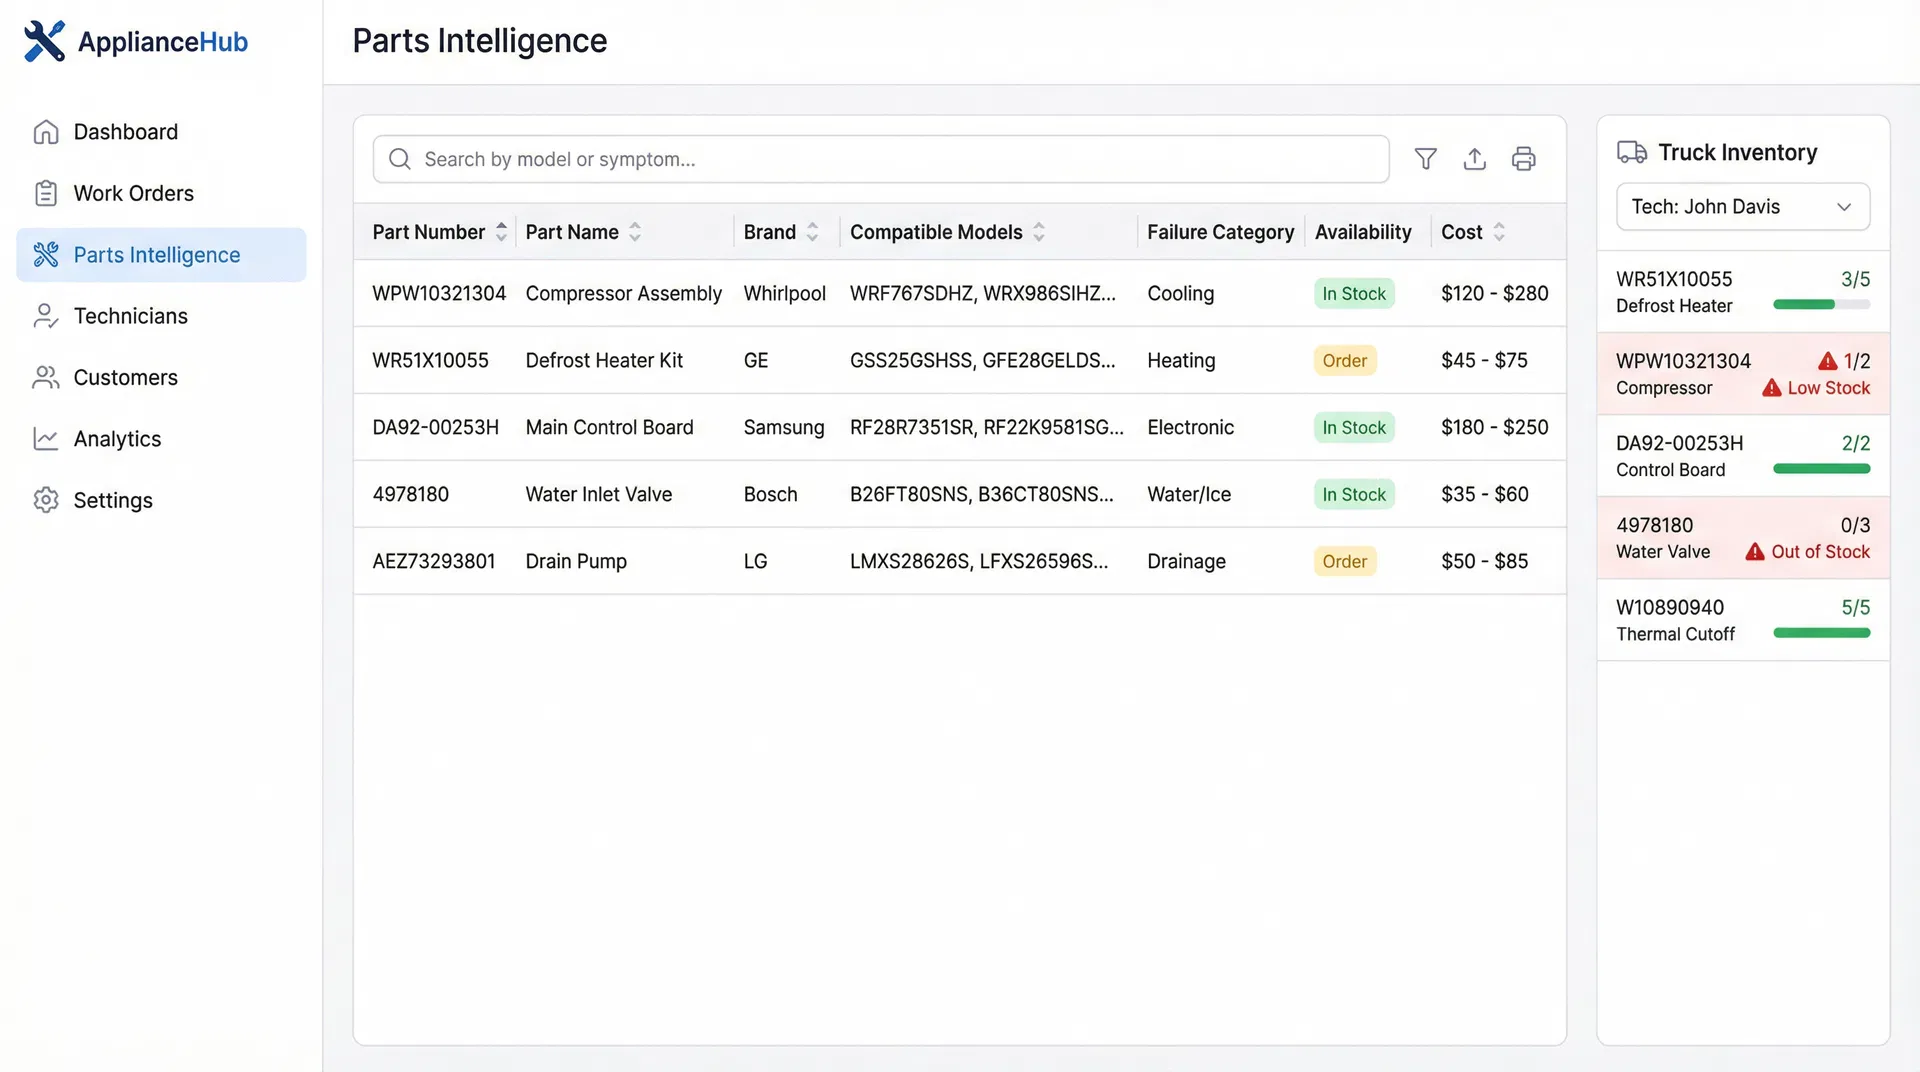Screen dimensions: 1920x1072
Task: Click the In Stock badge for Water Inlet Valve
Action: tap(1353, 494)
